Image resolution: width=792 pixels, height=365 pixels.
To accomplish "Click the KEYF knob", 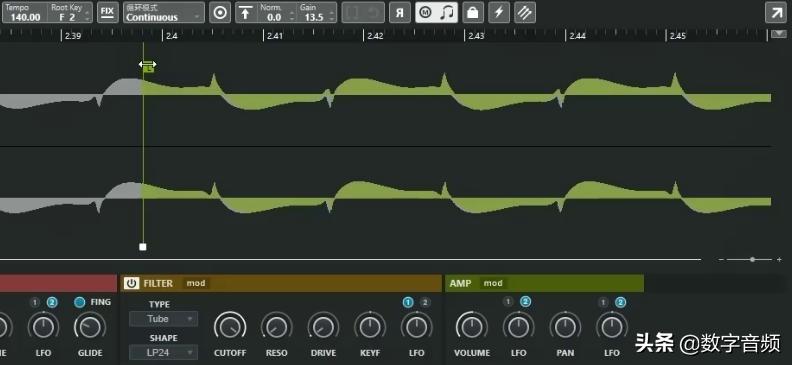I will pos(370,327).
